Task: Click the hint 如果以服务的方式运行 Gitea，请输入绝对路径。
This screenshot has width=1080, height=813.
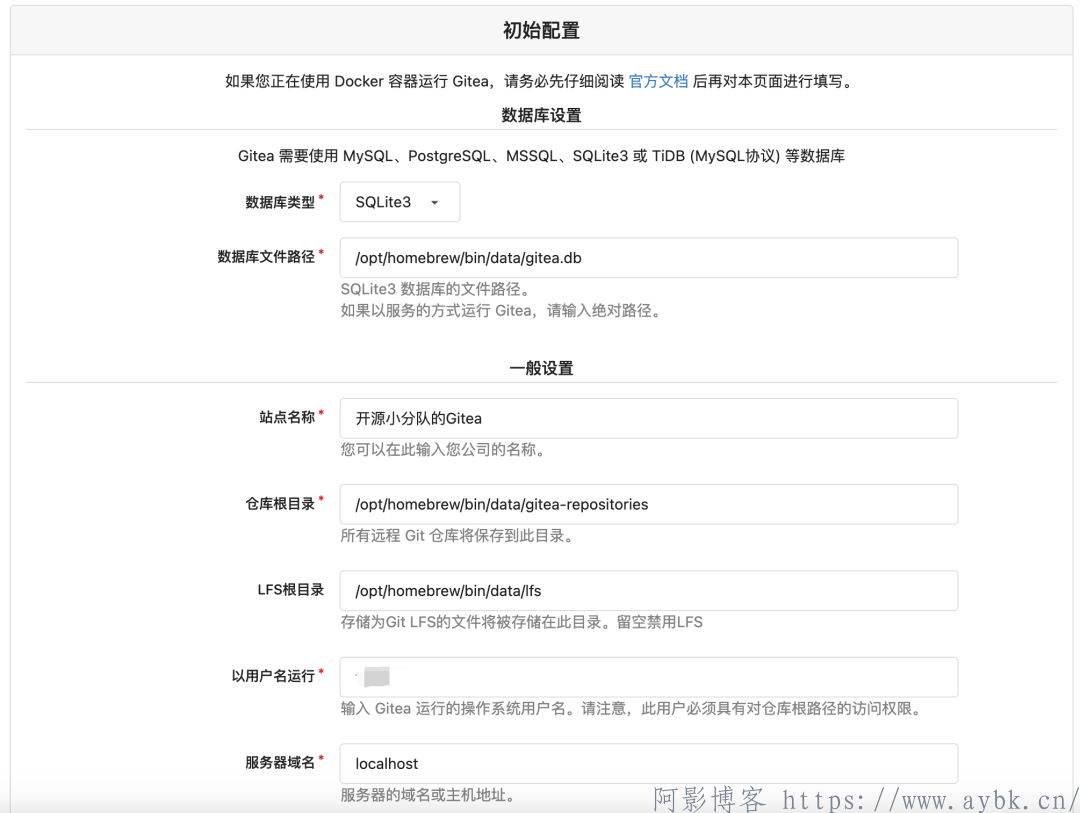Action: click(501, 311)
